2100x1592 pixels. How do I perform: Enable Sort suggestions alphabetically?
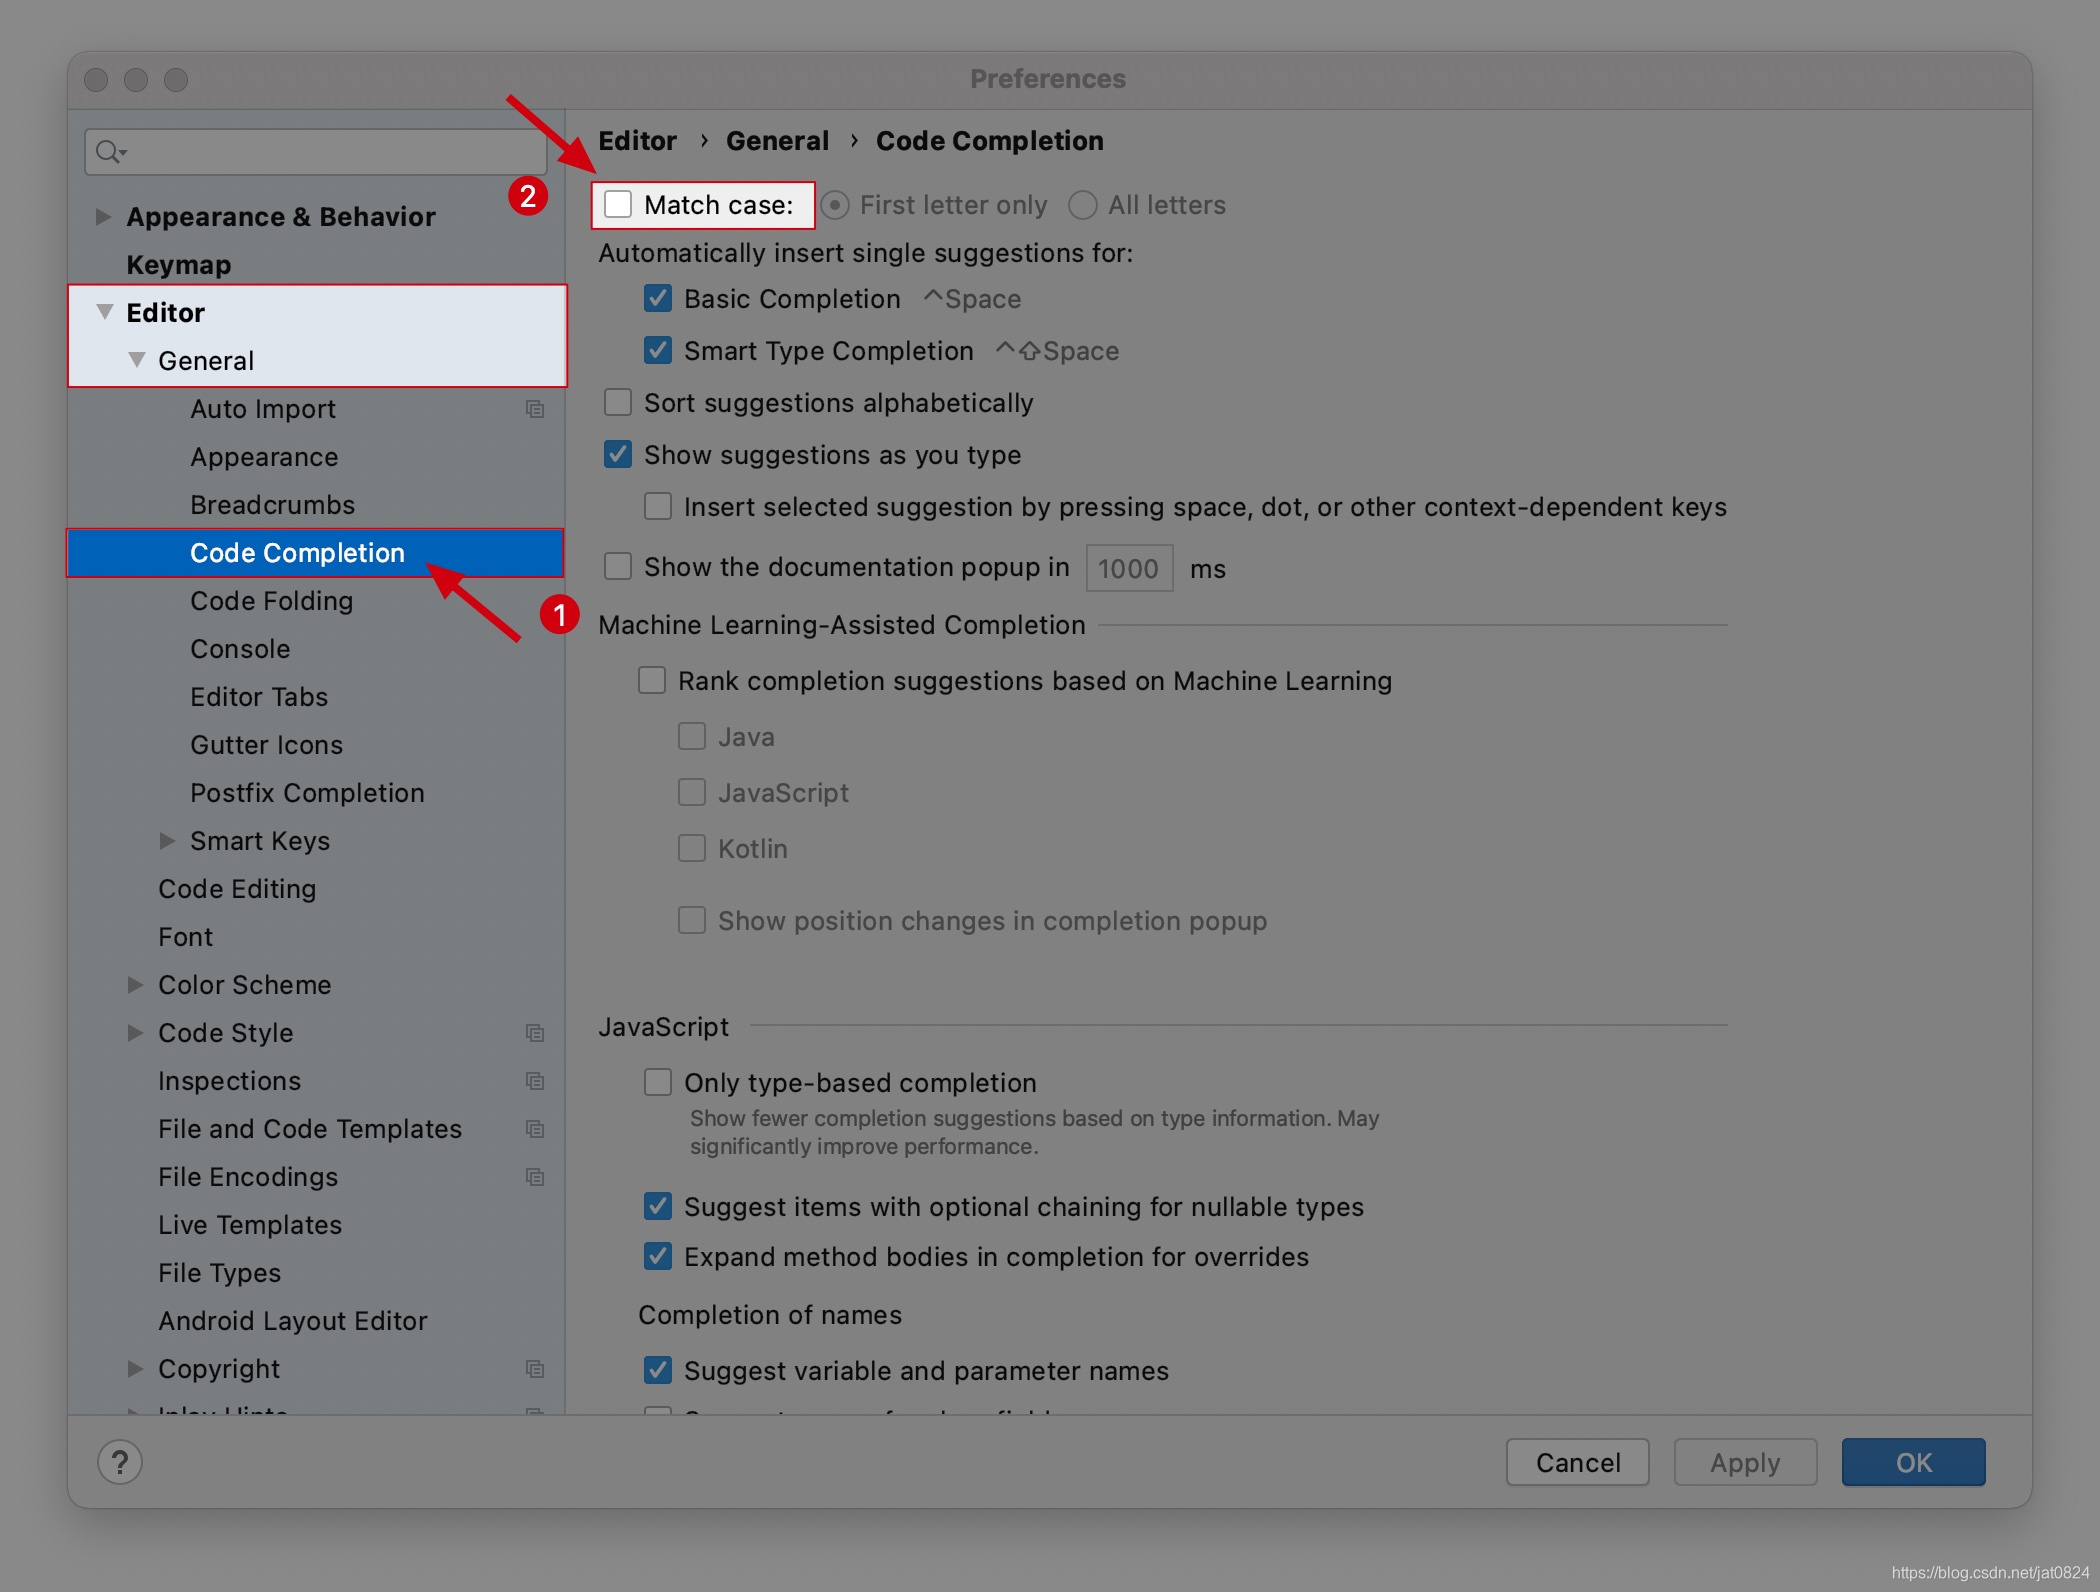coord(618,402)
